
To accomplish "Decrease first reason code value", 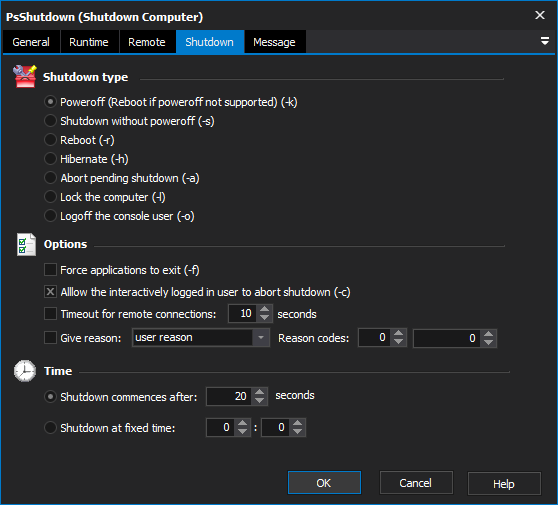I will coord(399,342).
